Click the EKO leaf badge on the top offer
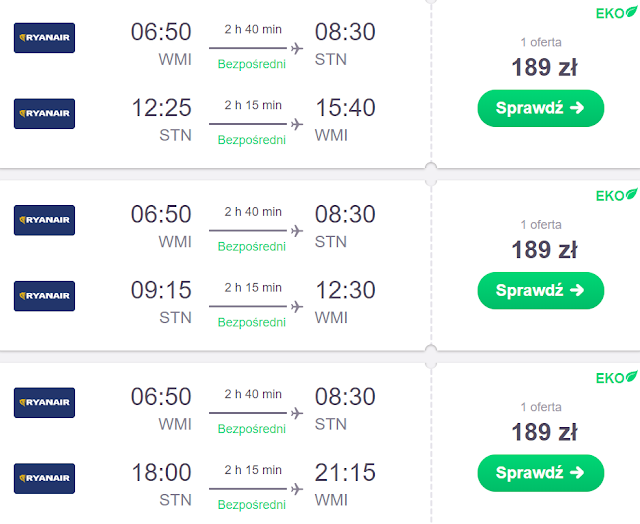The width and height of the screenshot is (640, 524). (616, 12)
